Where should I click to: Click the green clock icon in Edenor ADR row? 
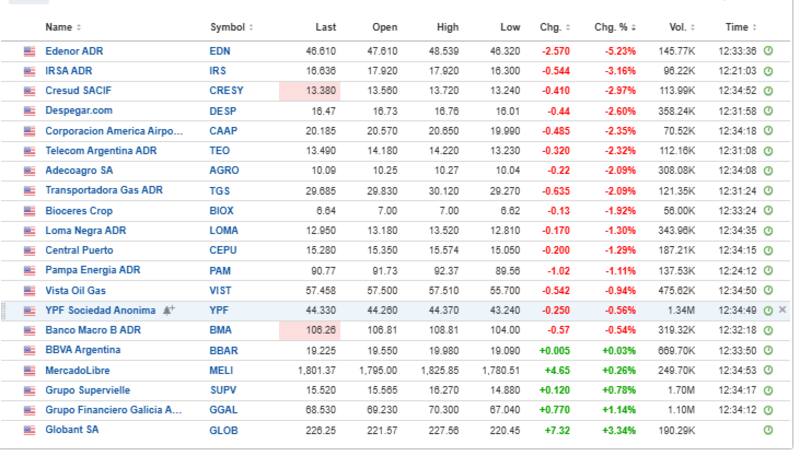(x=768, y=51)
